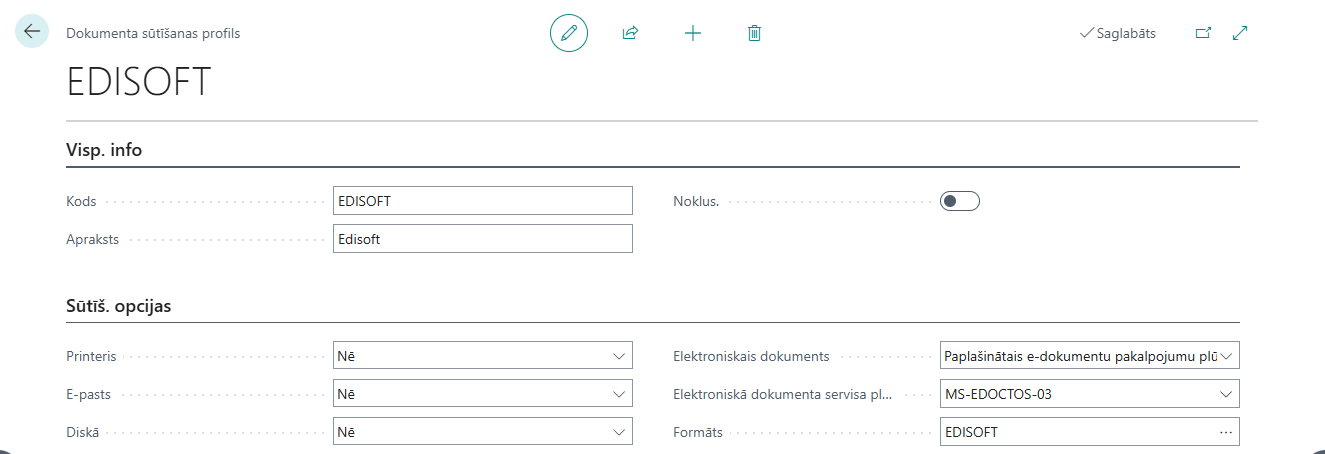This screenshot has height=454, width=1325.
Task: Toggle the Noklus. switch
Action: [x=960, y=201]
